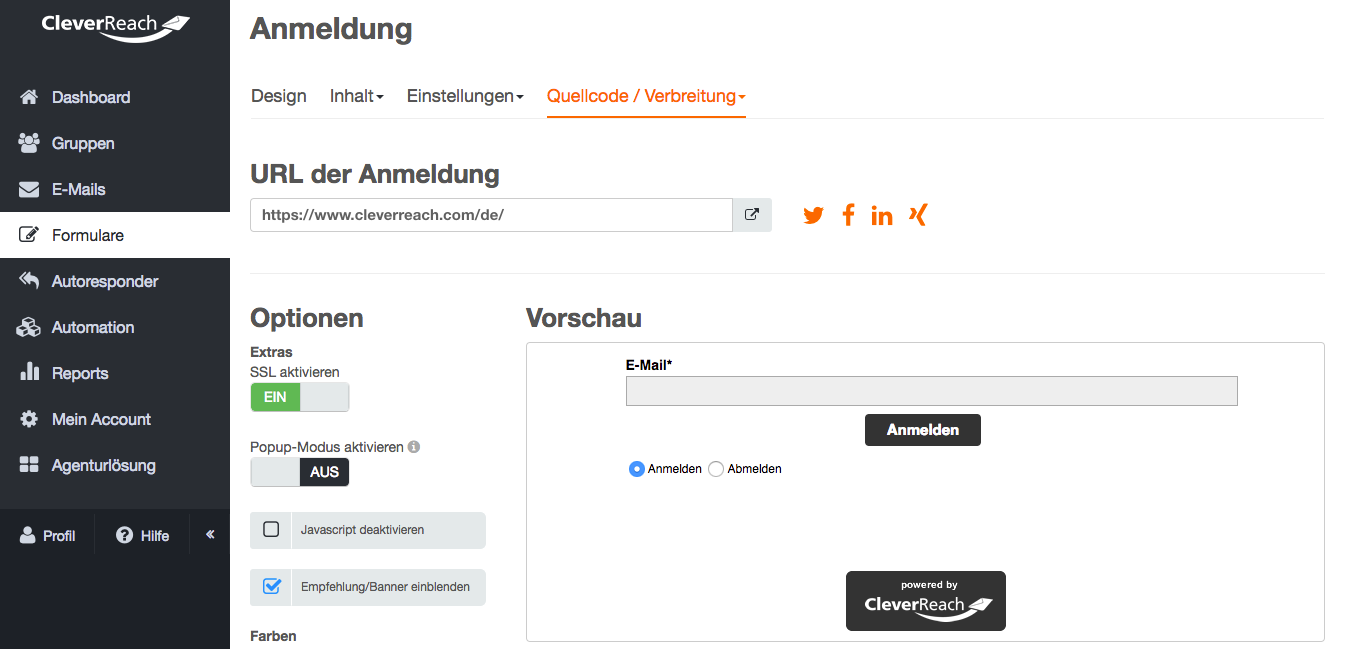Click the Autoresponder reply arrows icon

(x=29, y=281)
